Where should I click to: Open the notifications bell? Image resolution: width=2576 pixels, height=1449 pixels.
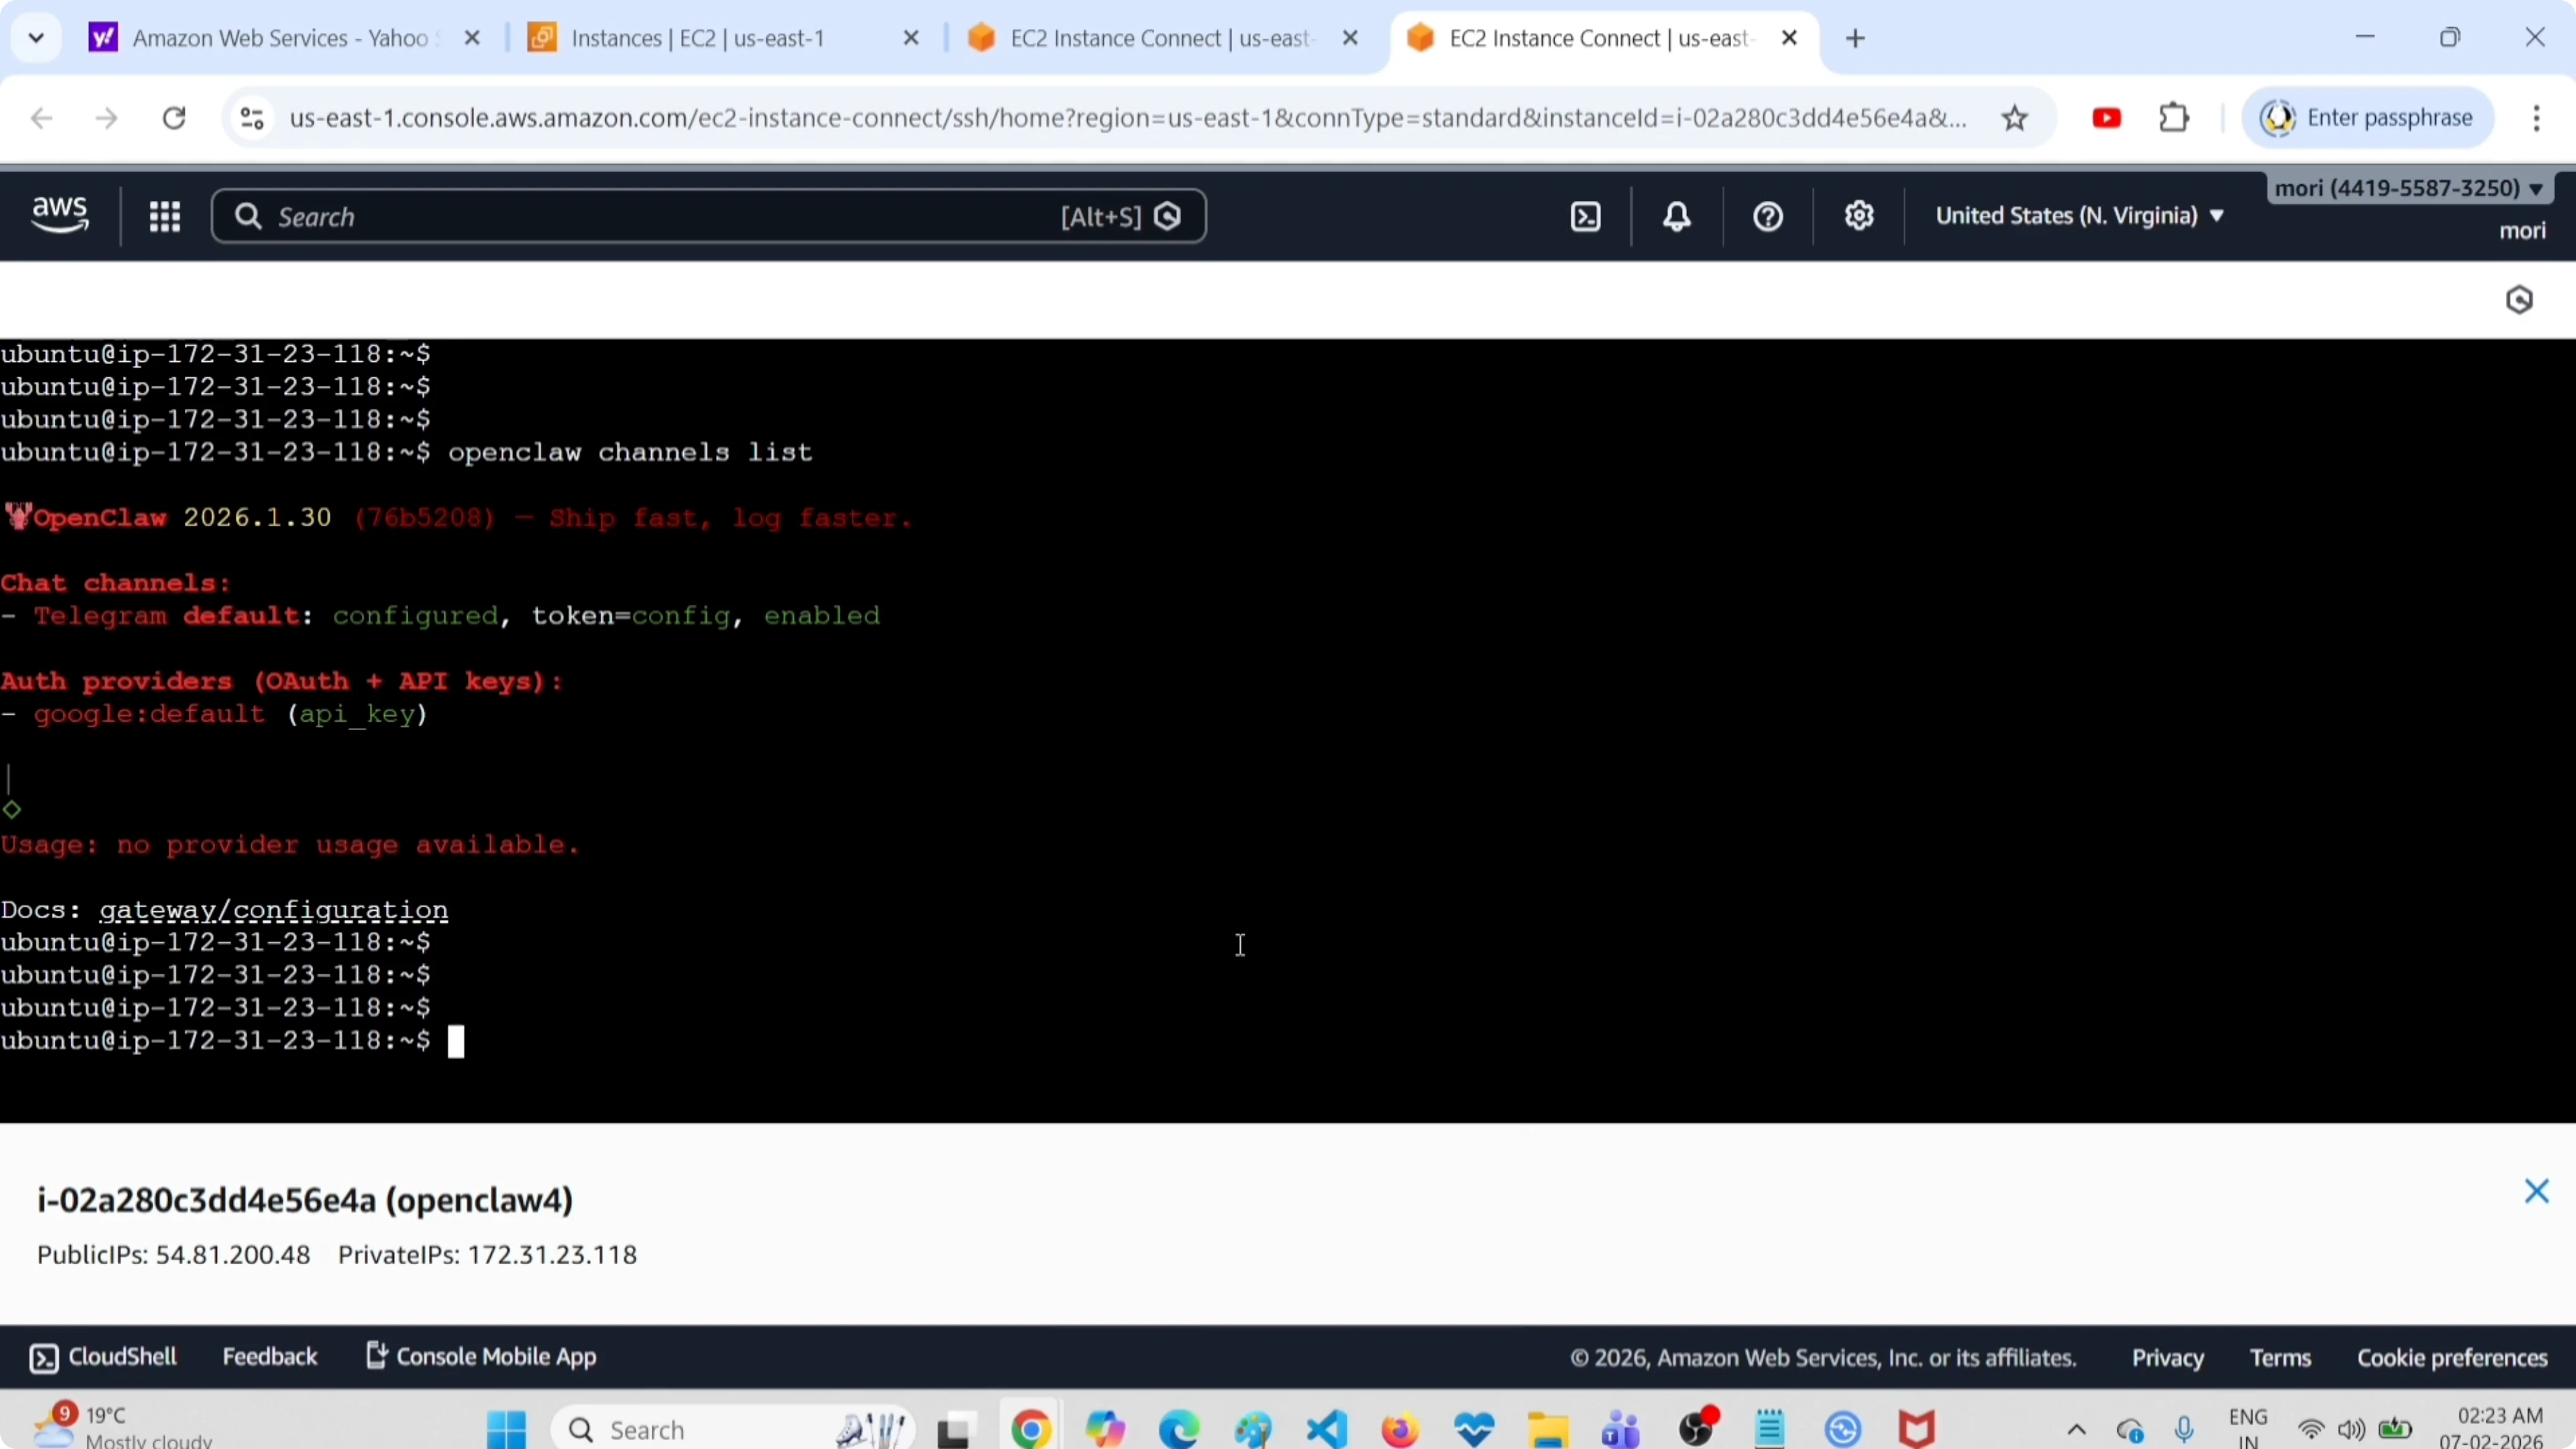1677,216
